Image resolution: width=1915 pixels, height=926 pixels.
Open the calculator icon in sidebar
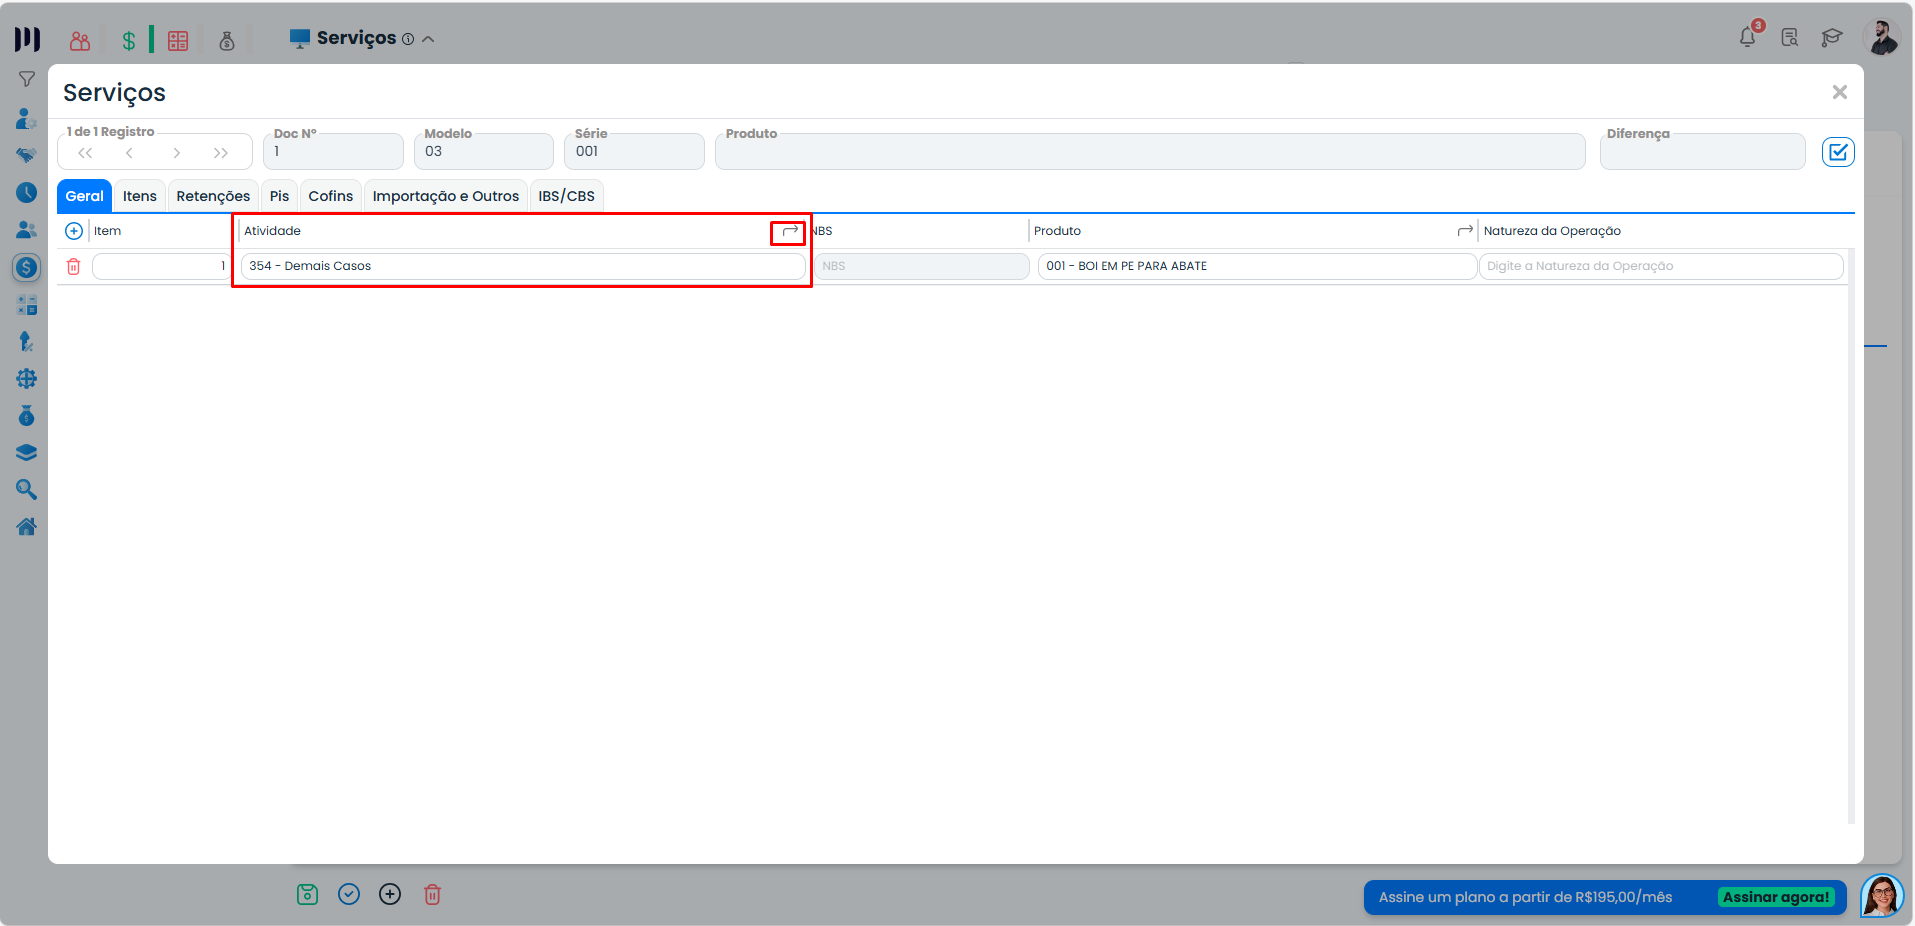[27, 305]
